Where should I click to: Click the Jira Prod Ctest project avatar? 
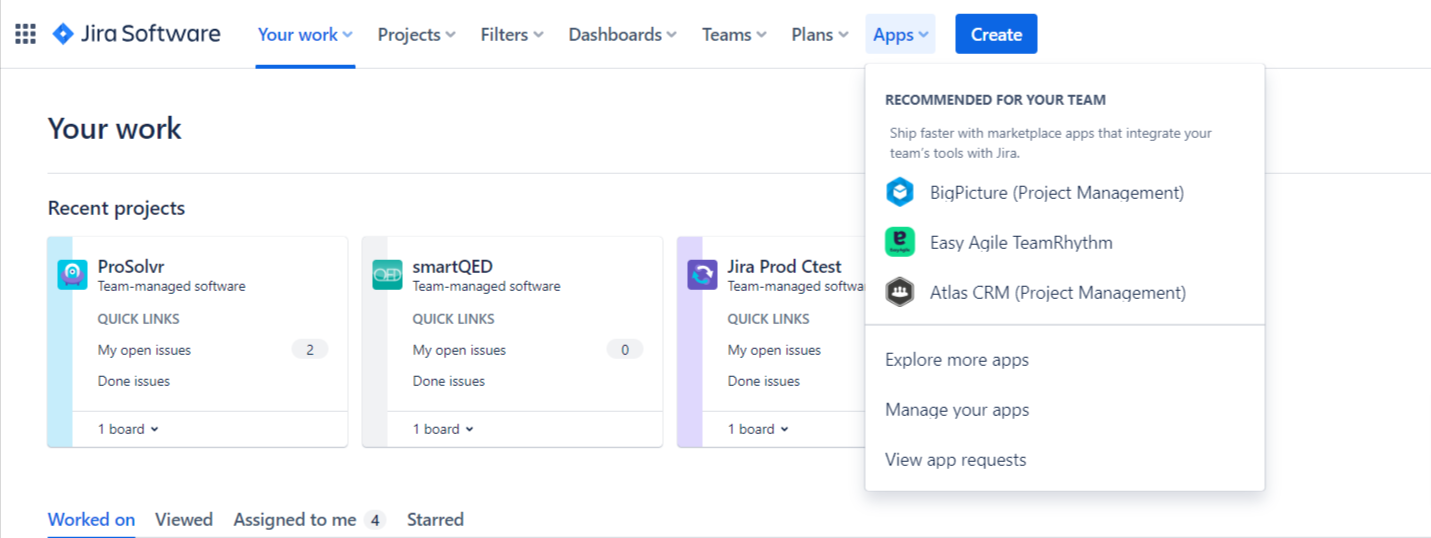tap(702, 275)
